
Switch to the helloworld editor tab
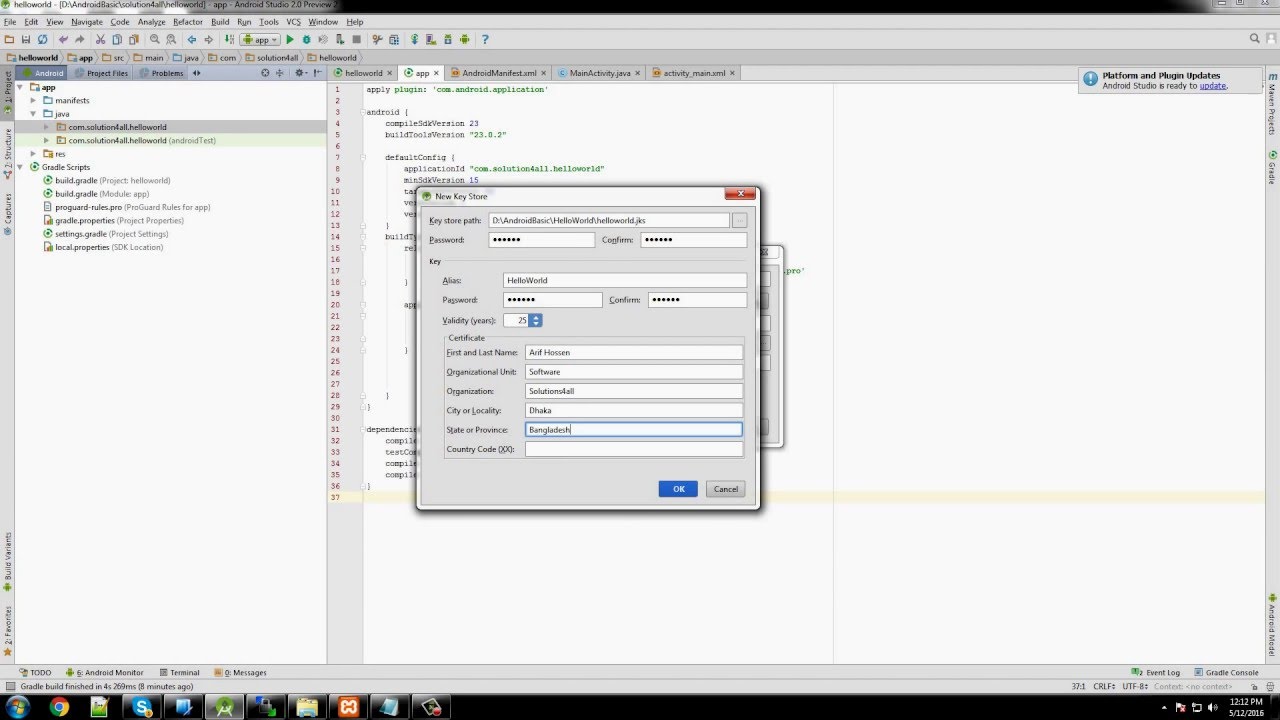[364, 73]
